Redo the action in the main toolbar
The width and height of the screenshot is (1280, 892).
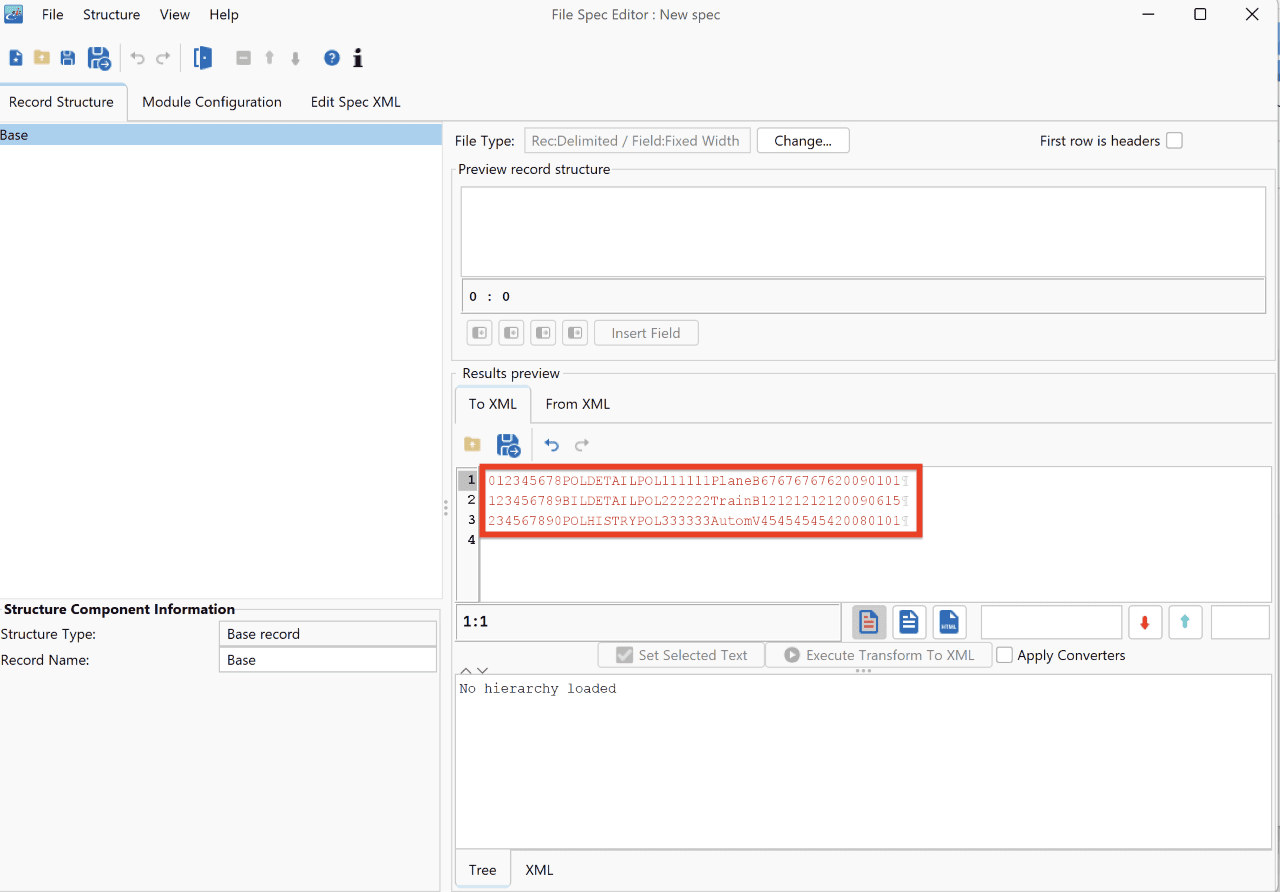coord(163,58)
